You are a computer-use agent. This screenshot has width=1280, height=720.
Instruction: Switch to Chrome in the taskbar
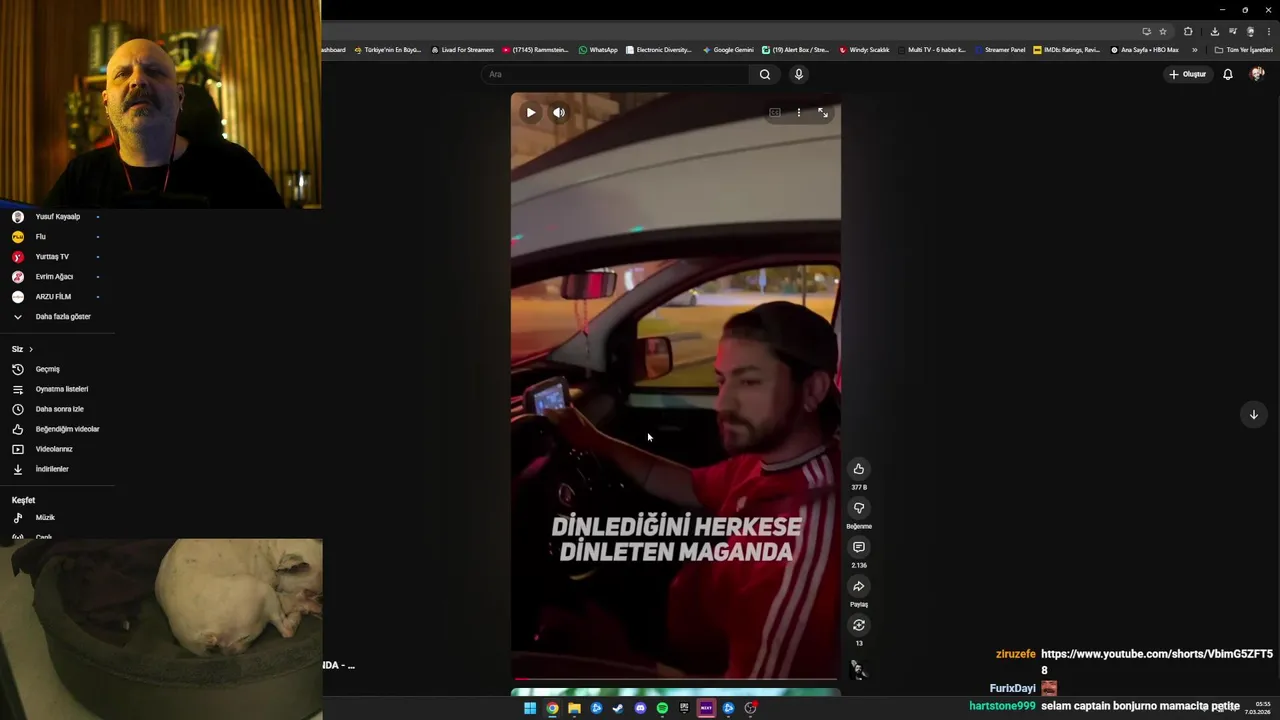coord(552,708)
